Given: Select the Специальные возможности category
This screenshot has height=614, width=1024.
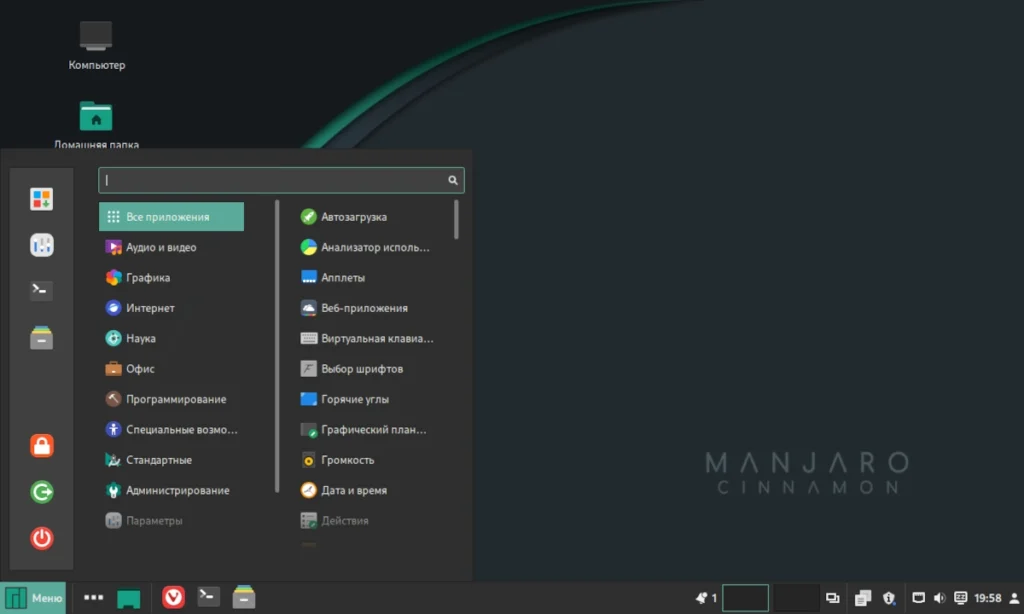Looking at the screenshot, I should (x=171, y=430).
